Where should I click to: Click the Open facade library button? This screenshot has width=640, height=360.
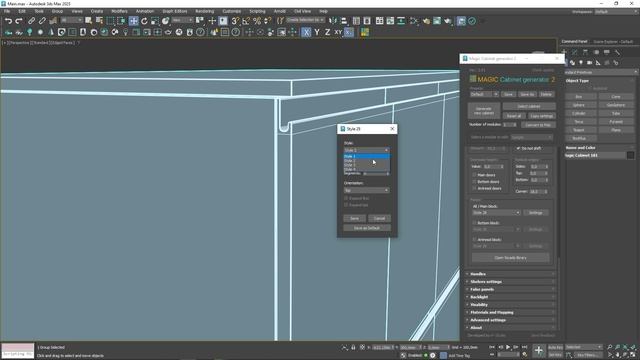[510, 258]
